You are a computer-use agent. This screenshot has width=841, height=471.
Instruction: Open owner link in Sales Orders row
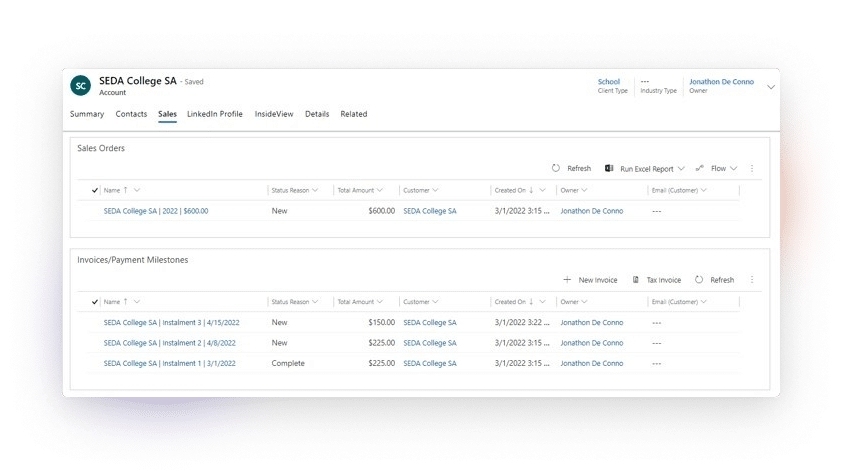point(592,211)
